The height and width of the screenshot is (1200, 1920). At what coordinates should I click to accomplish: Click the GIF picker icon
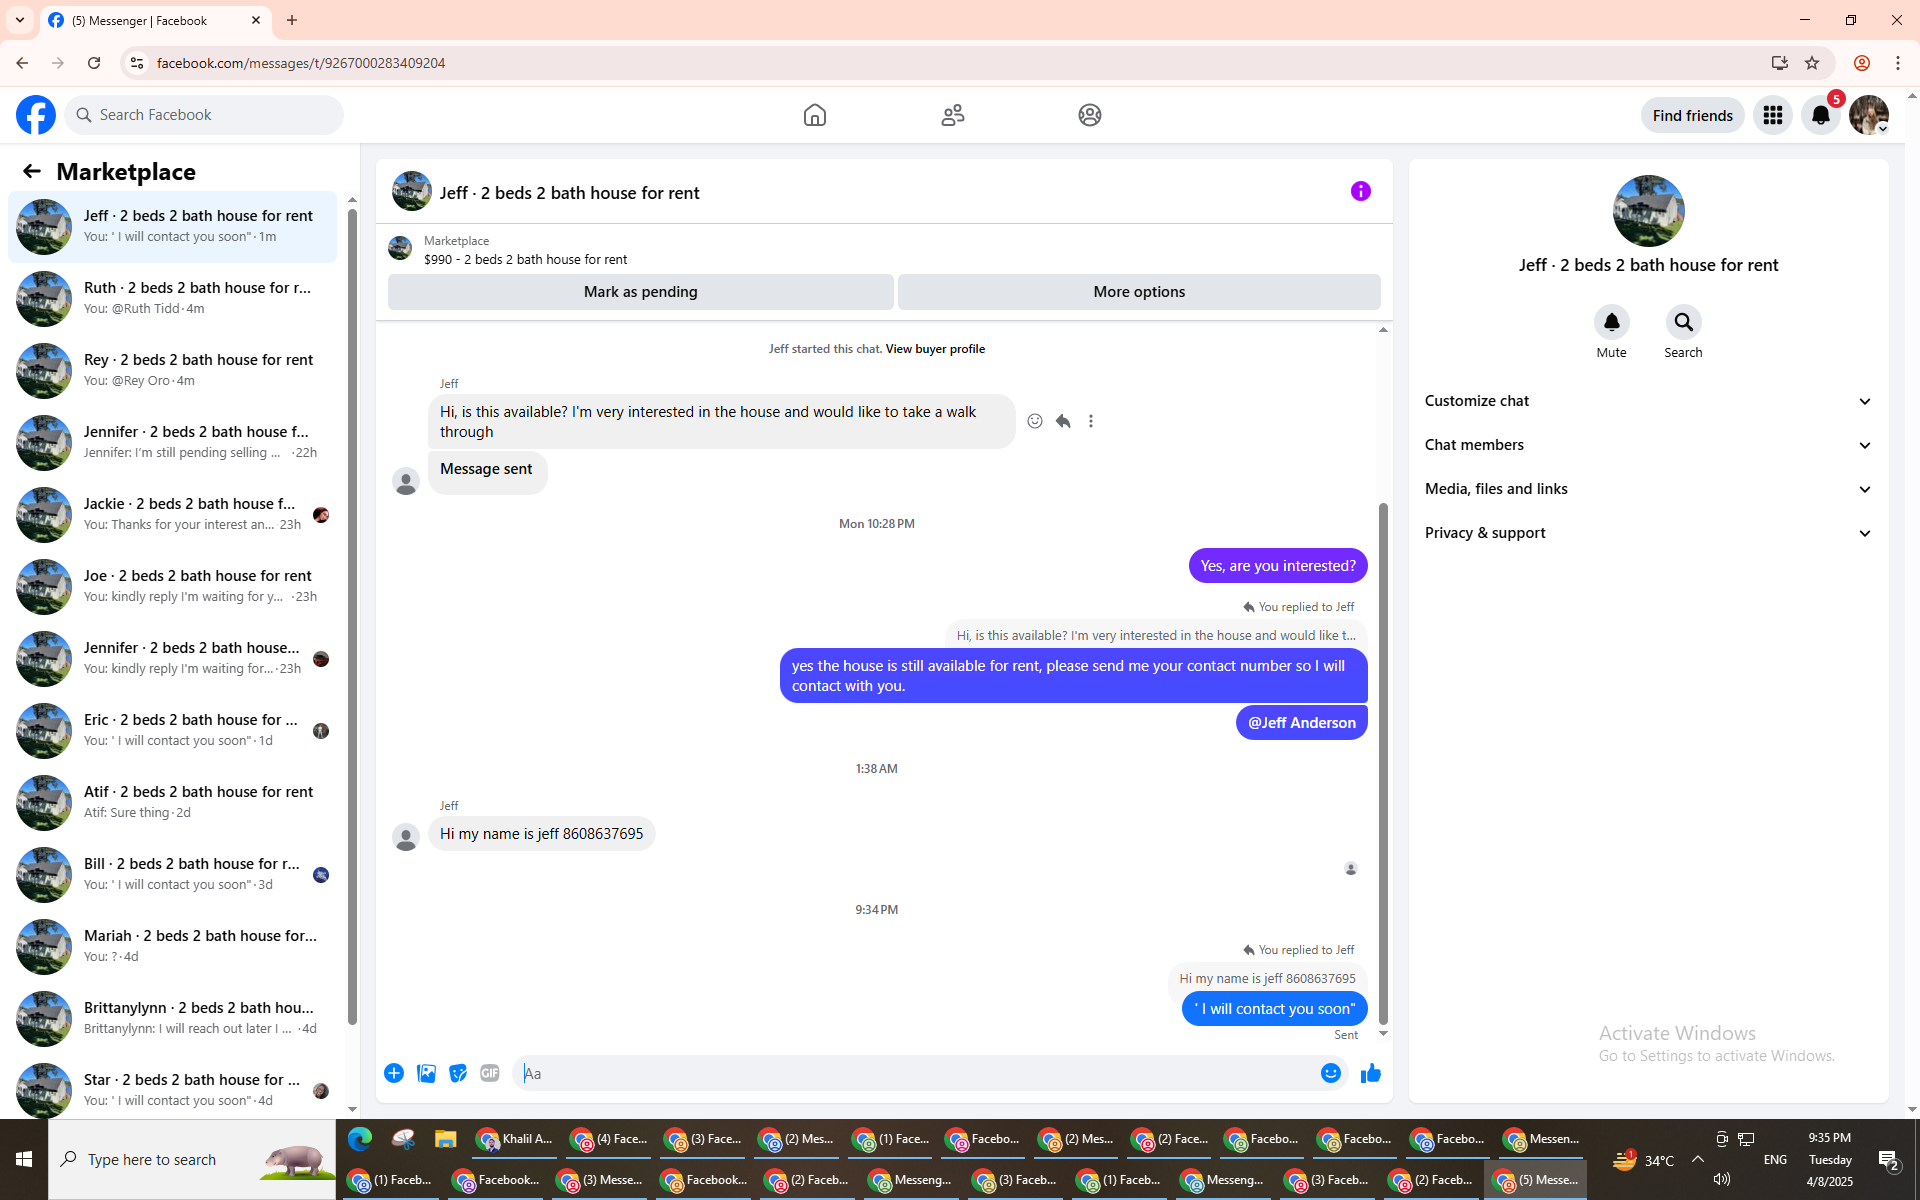tap(489, 1073)
